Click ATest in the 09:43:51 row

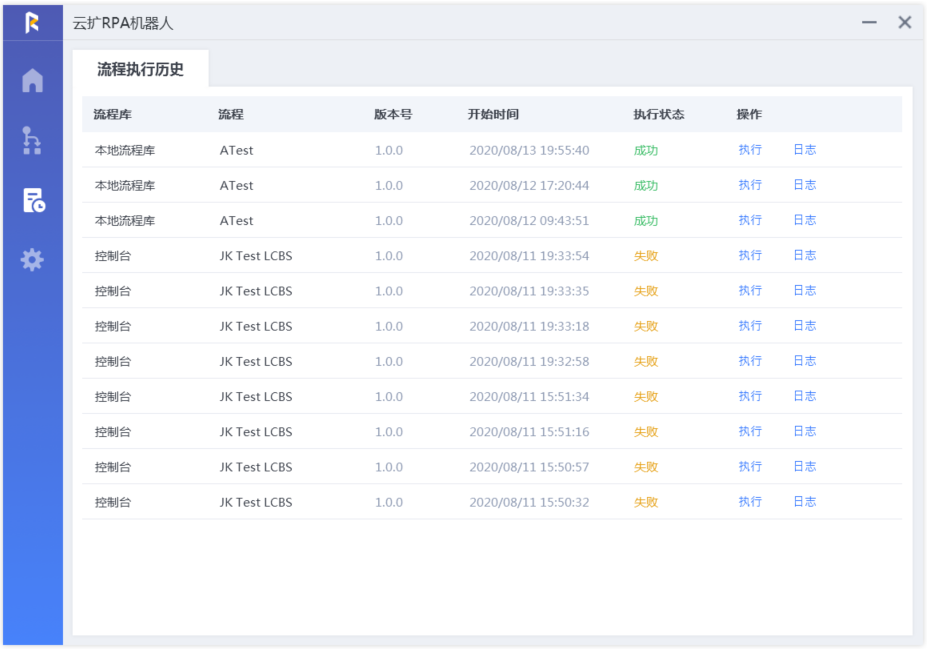(x=236, y=221)
